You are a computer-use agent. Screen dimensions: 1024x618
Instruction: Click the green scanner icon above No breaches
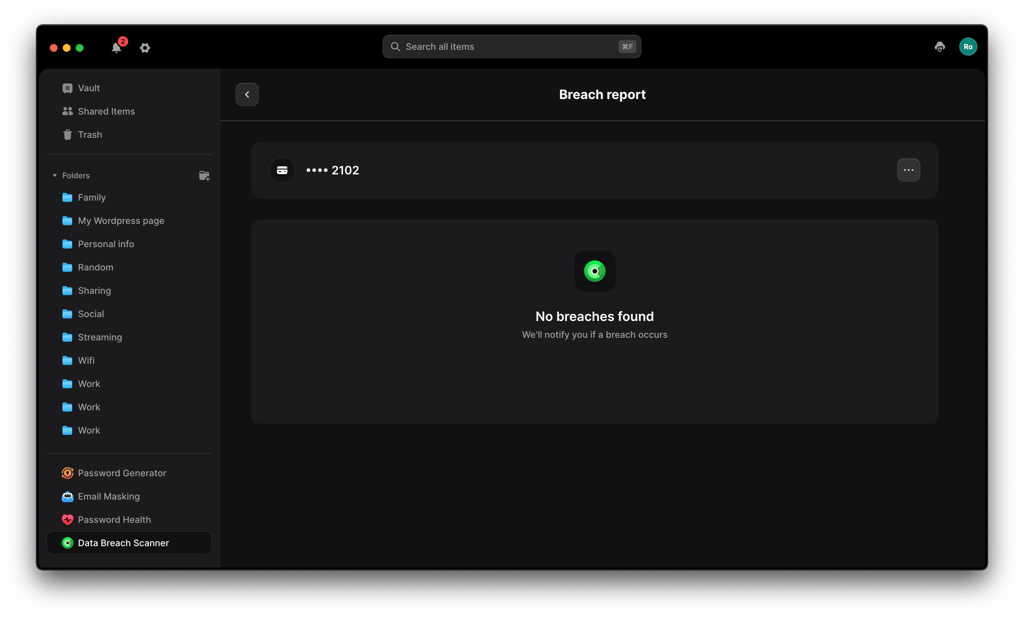[594, 271]
